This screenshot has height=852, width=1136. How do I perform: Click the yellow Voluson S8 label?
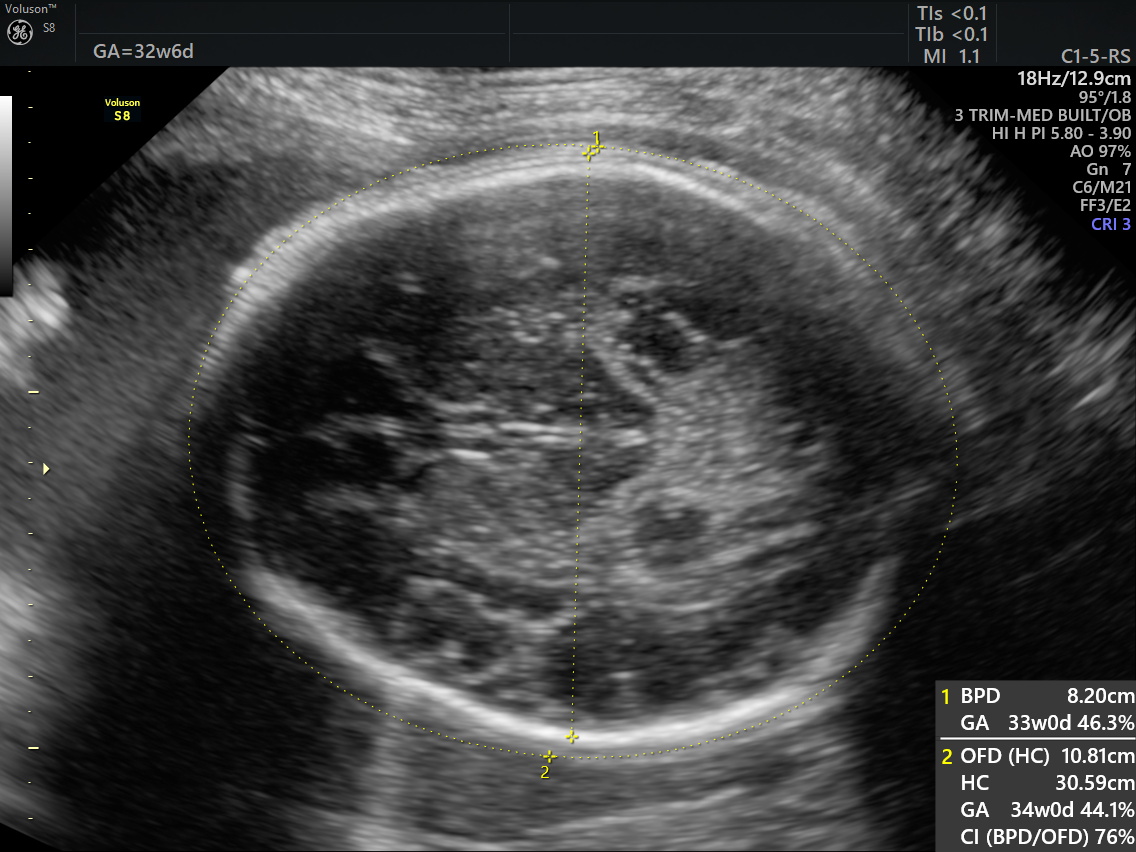122,109
